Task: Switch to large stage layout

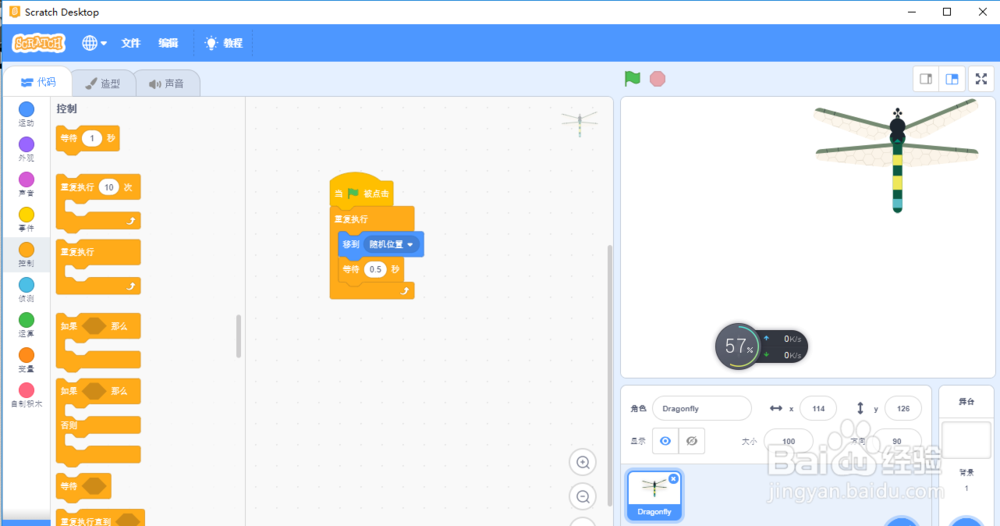Action: click(952, 79)
